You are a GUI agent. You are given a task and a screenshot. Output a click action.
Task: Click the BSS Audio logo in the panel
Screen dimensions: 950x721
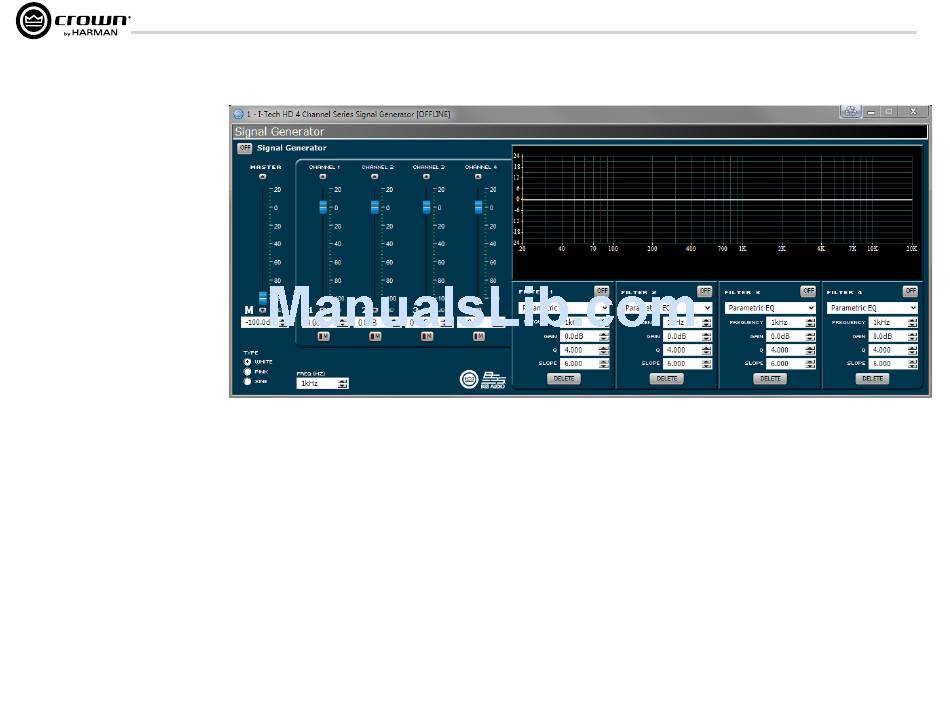pyautogui.click(x=493, y=379)
